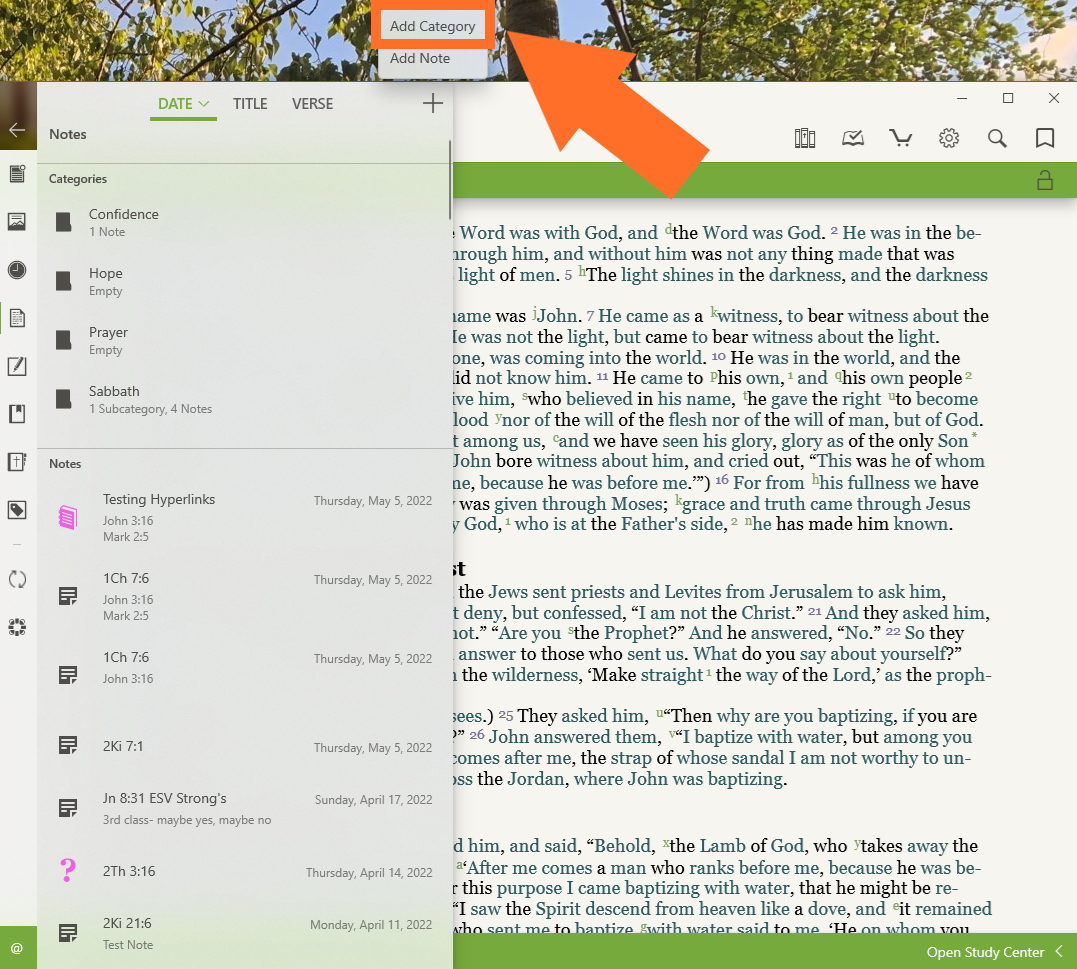Open the shopping cart store
The width and height of the screenshot is (1077, 969).
901,138
